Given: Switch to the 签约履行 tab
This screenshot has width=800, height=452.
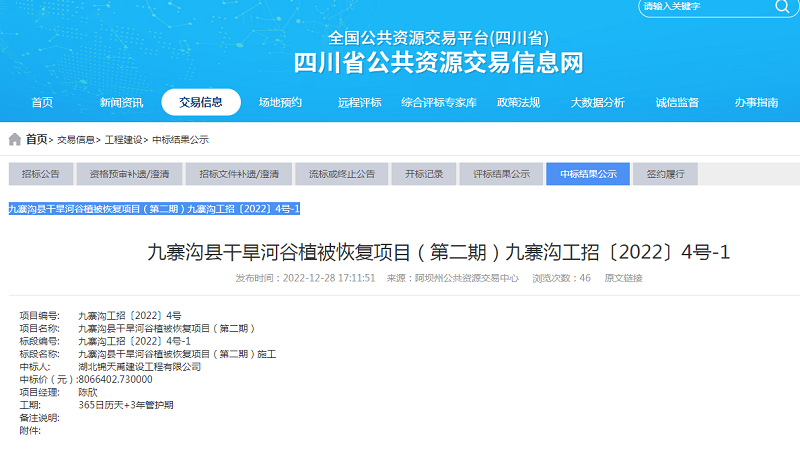Looking at the screenshot, I should (x=665, y=174).
